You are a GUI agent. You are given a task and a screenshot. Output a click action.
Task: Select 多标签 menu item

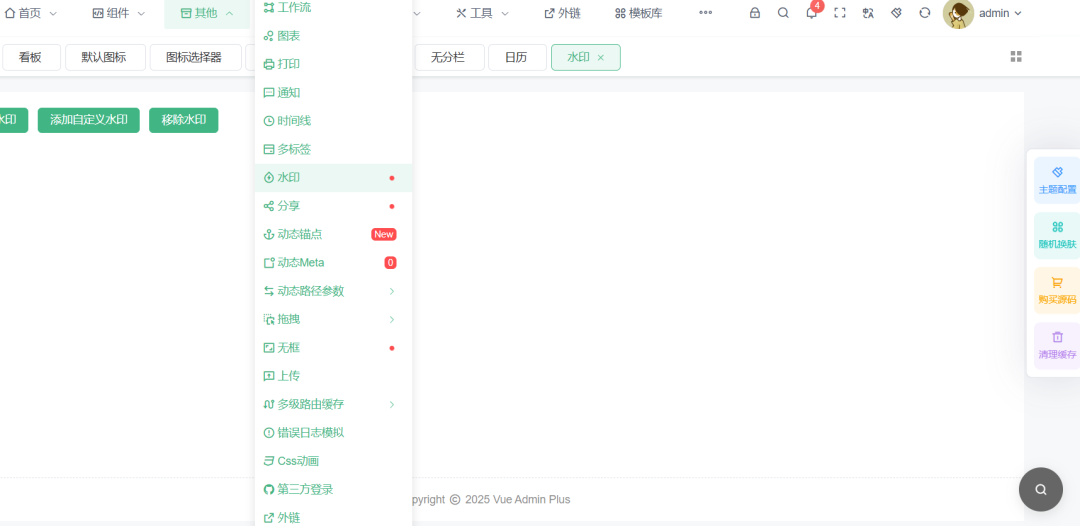tap(333, 149)
